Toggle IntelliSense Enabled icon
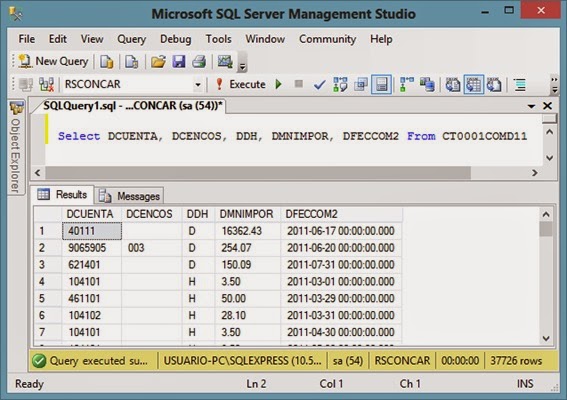Image resolution: width=567 pixels, height=400 pixels. [381, 85]
